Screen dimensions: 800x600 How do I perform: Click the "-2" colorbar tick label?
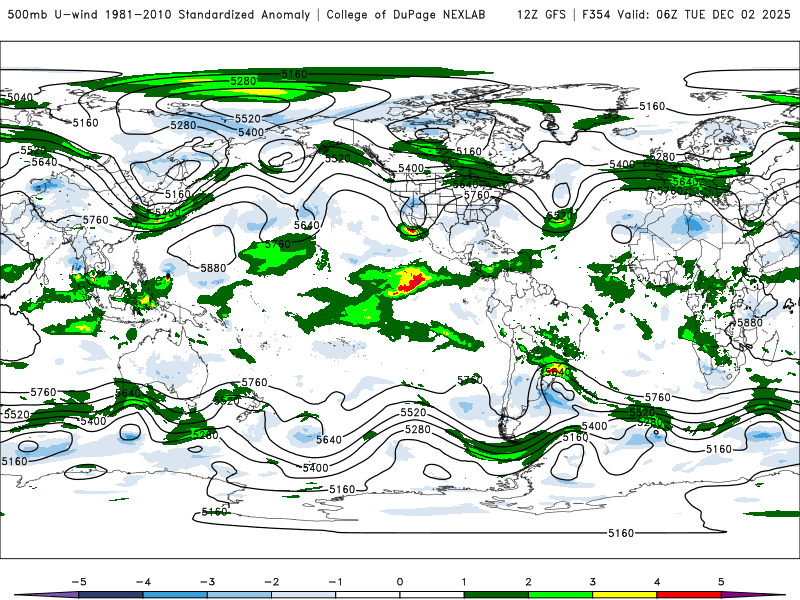(271, 582)
